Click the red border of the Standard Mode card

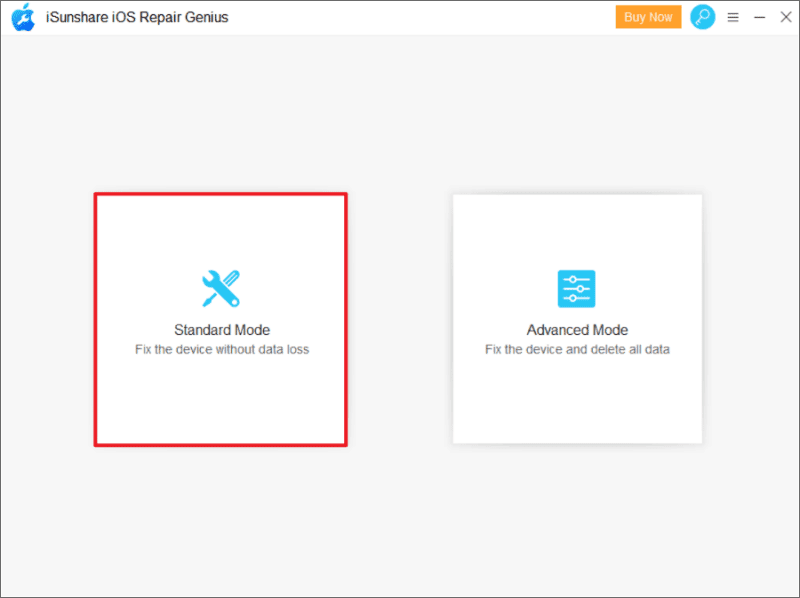point(95,320)
